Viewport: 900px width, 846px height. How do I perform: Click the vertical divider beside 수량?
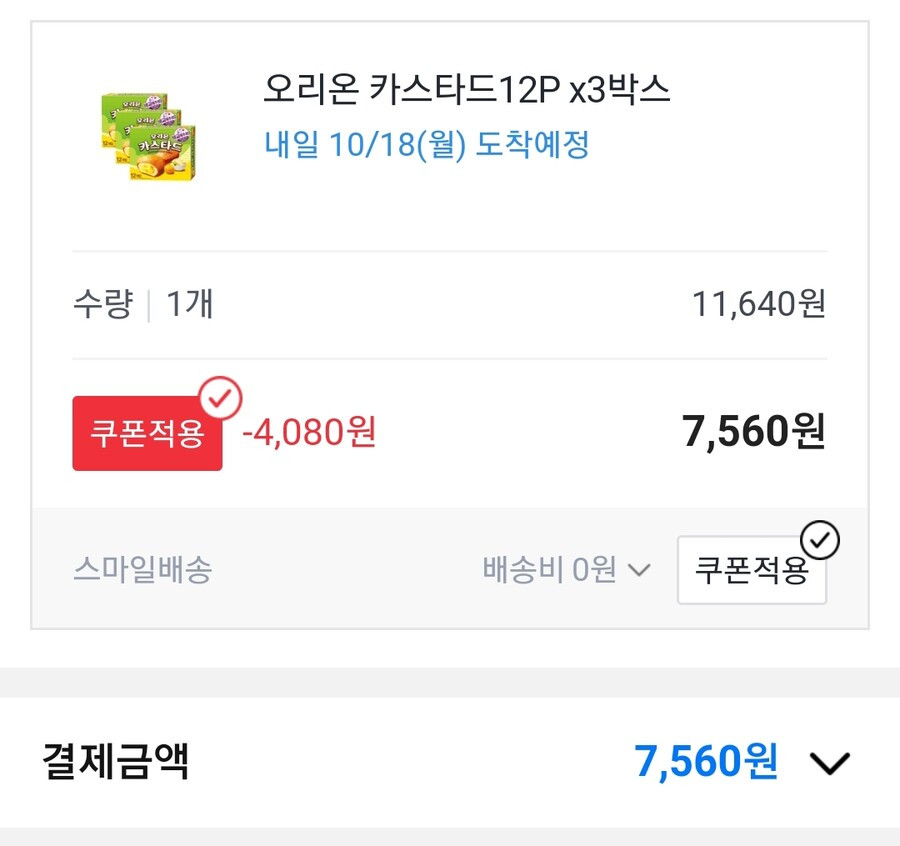point(149,306)
